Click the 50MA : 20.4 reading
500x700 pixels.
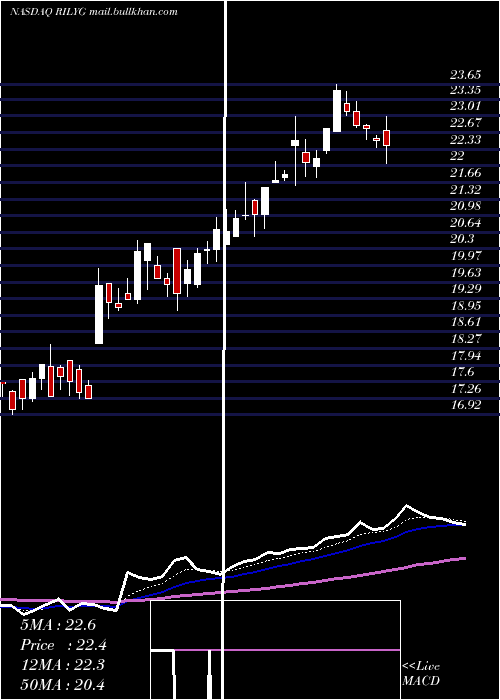[x=62, y=684]
